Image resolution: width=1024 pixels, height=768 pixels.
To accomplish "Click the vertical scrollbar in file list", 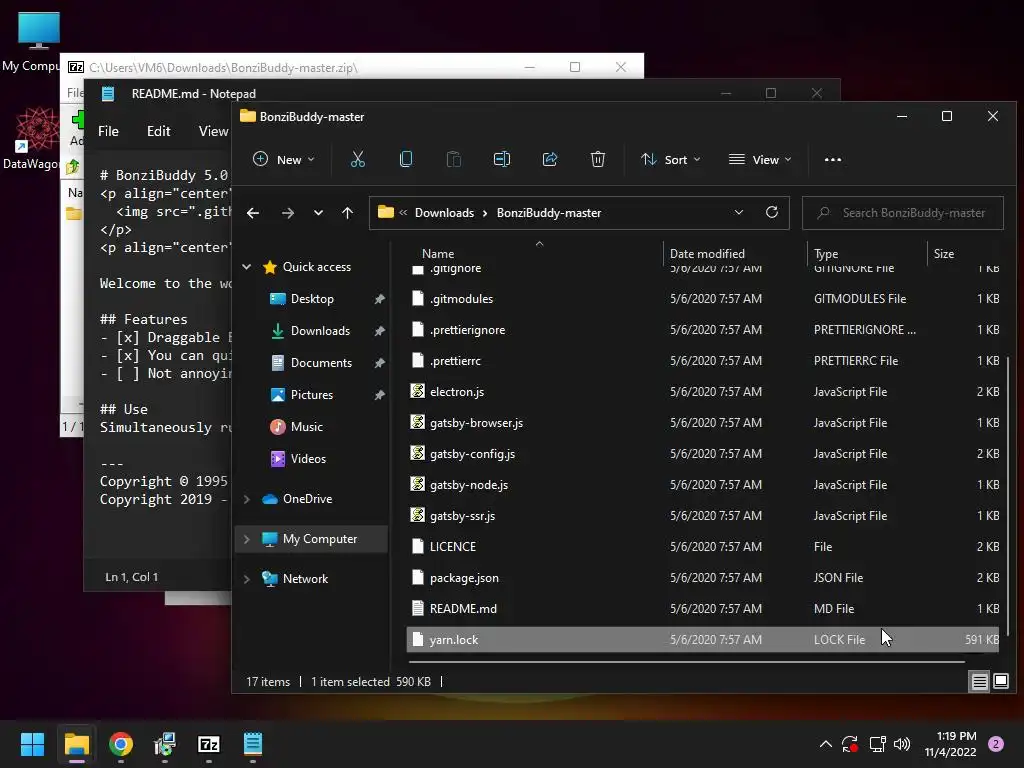I will pyautogui.click(x=1008, y=496).
